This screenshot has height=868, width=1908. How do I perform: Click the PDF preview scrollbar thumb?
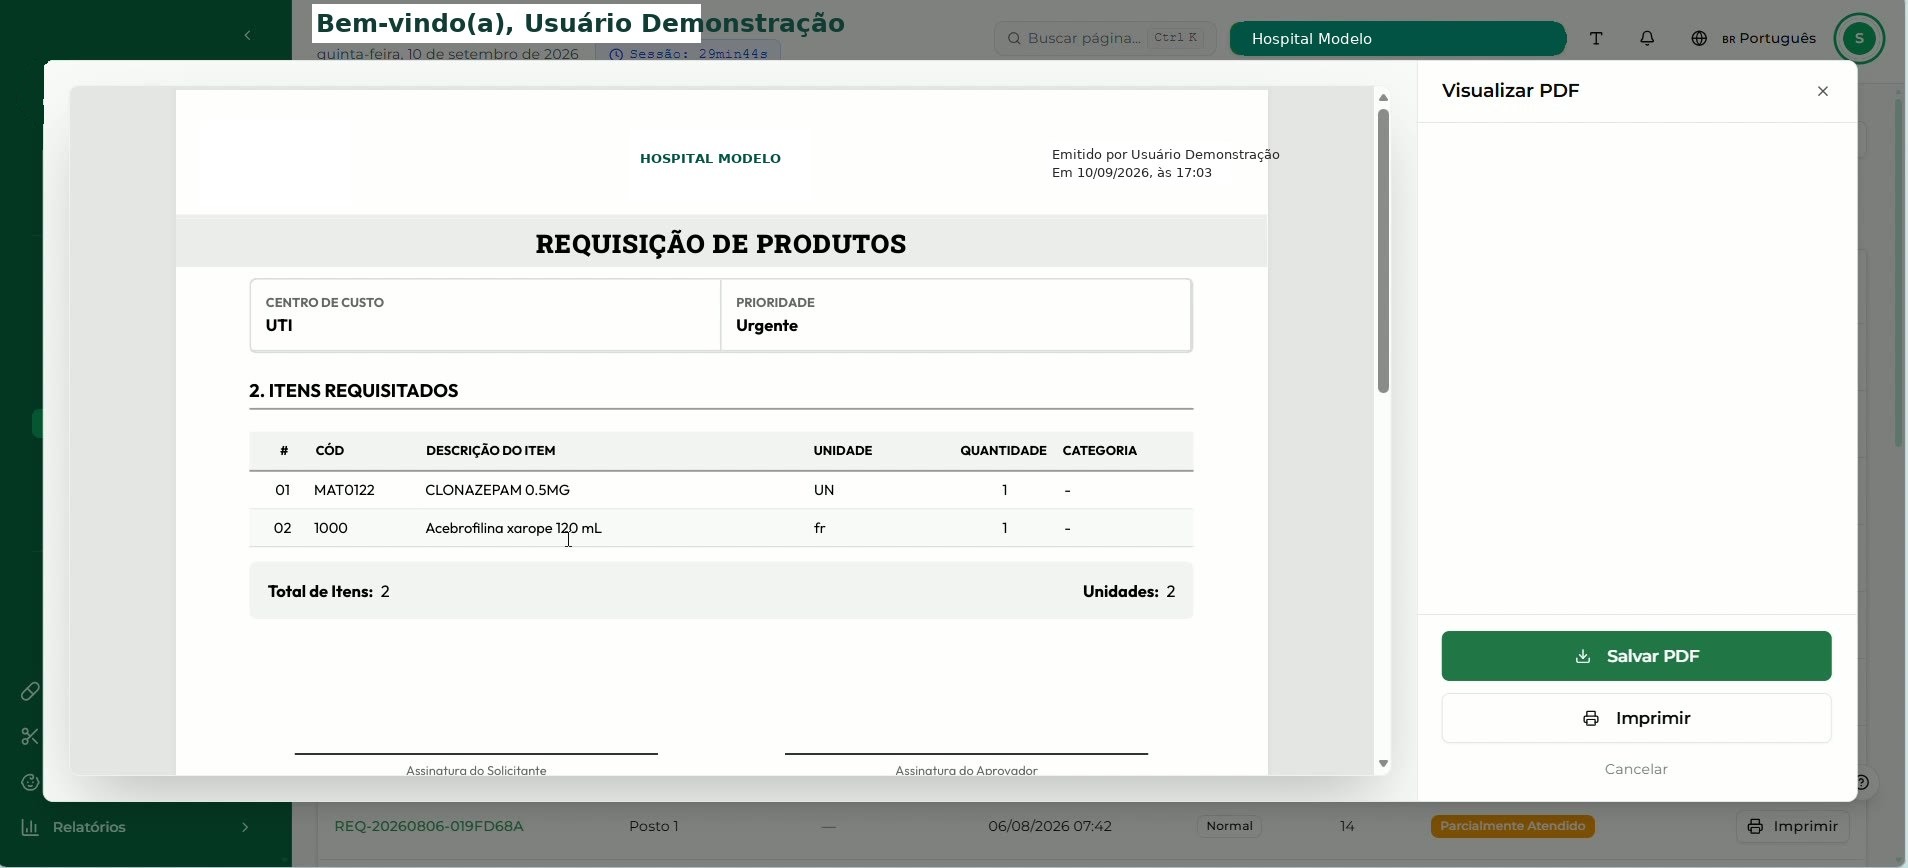point(1383,250)
